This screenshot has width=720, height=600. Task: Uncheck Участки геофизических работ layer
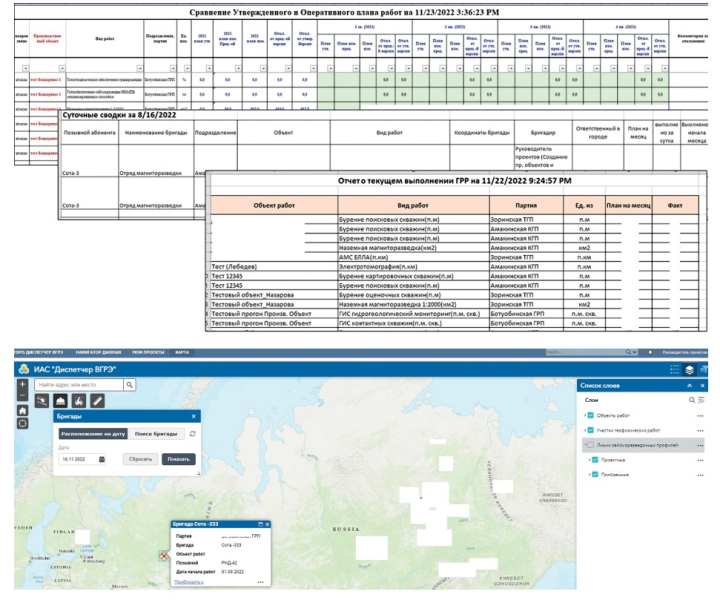(x=591, y=430)
